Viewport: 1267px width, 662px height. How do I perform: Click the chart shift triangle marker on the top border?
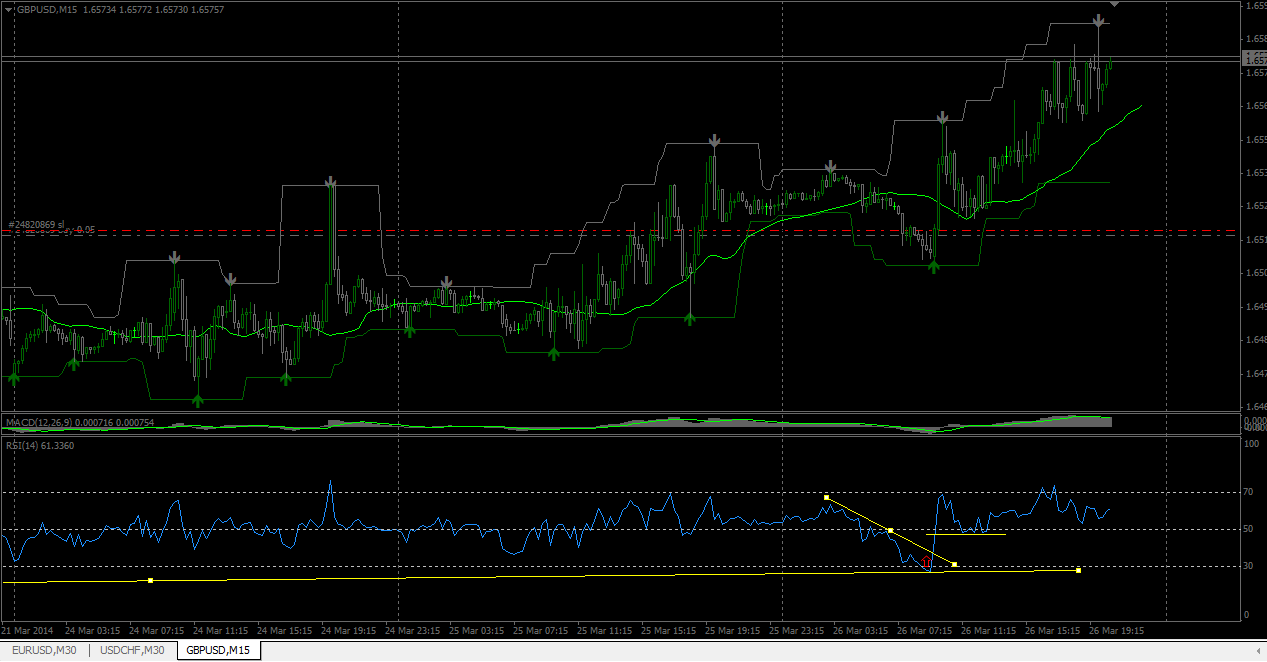coord(1115,4)
